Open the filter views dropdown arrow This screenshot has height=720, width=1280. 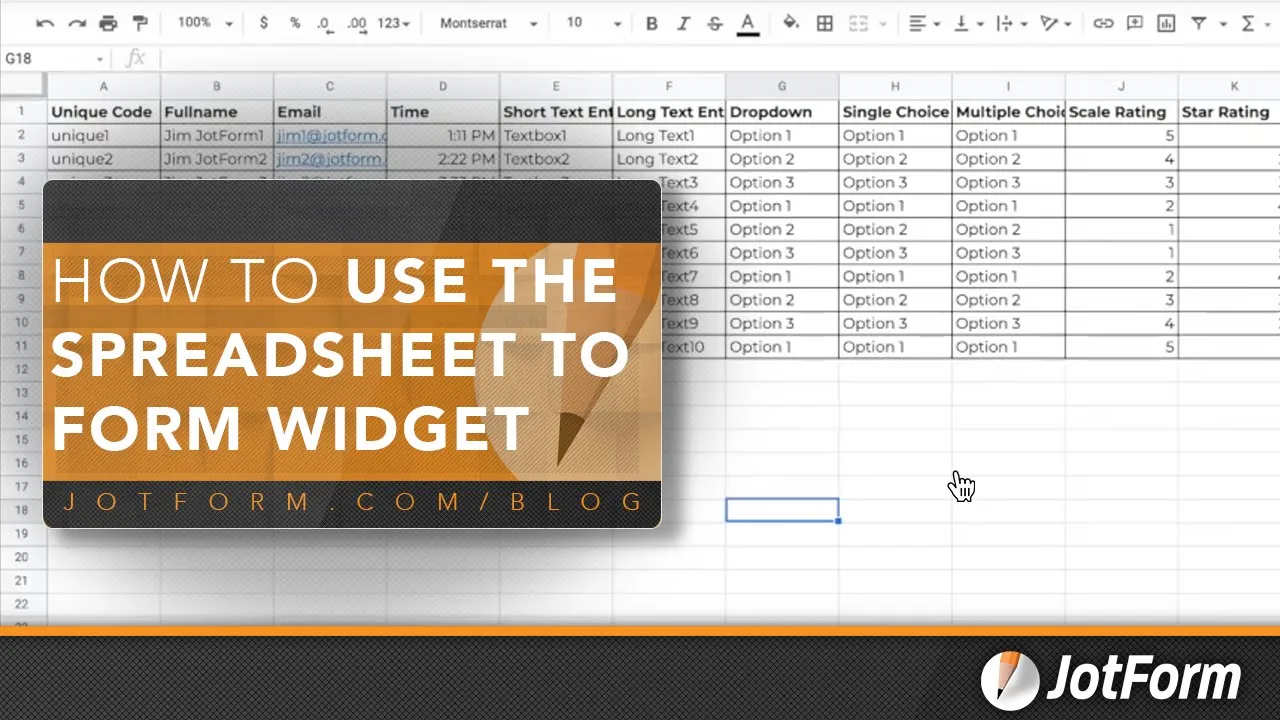[1223, 24]
